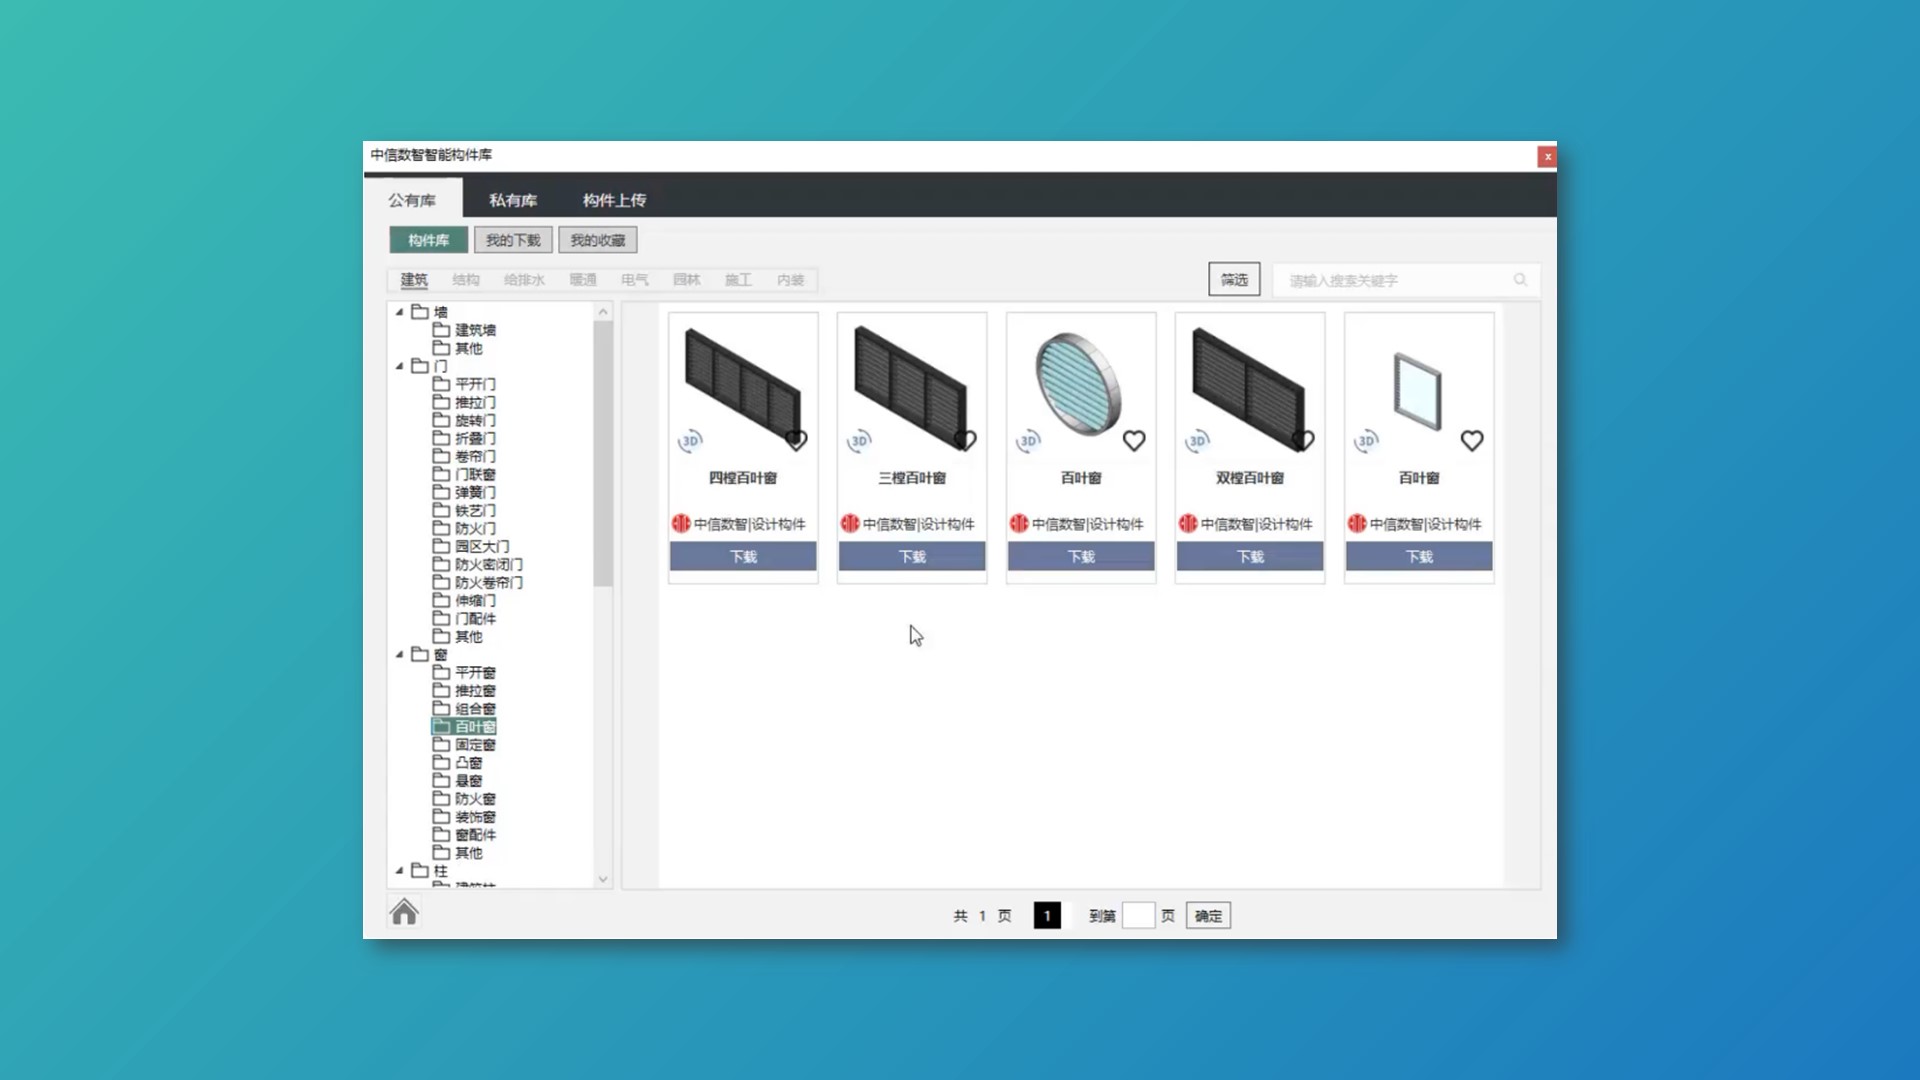Open the 防火窗 folder

474,799
